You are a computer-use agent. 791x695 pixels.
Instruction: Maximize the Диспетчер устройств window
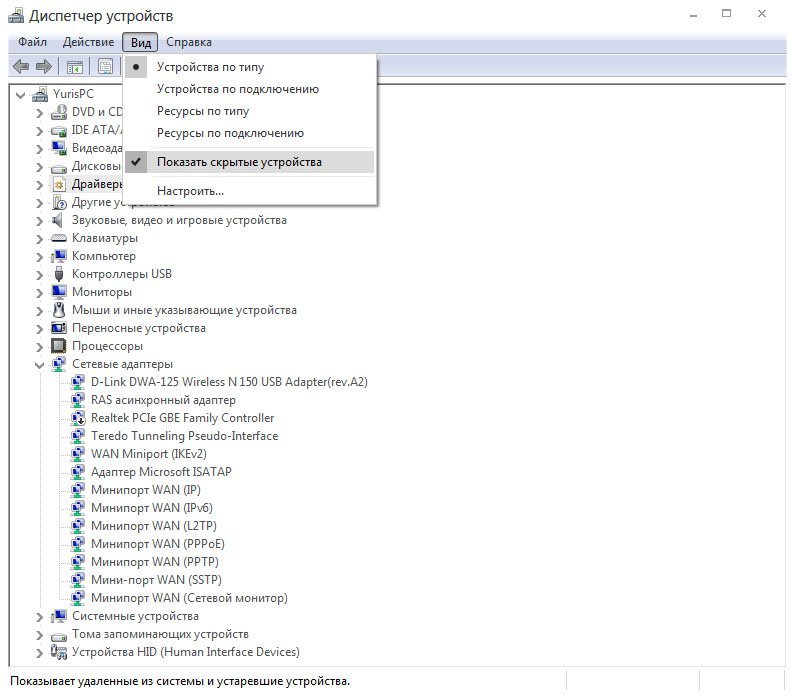pyautogui.click(x=726, y=14)
